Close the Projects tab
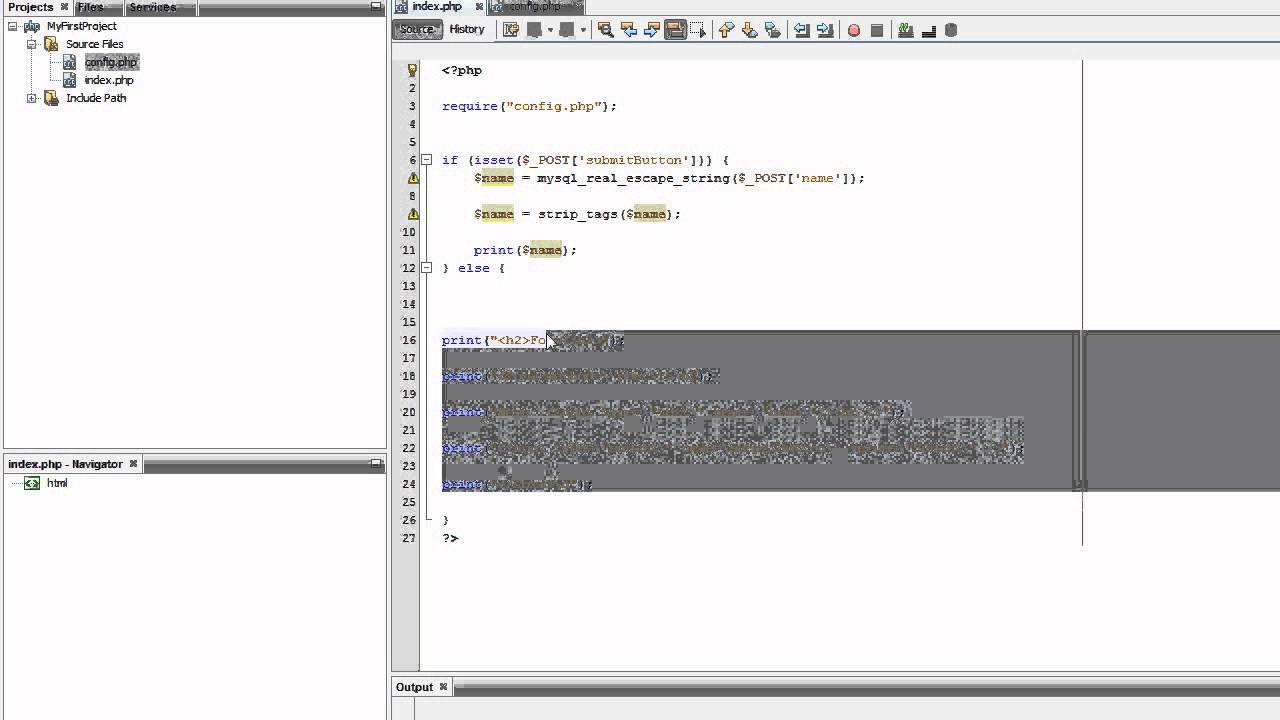The height and width of the screenshot is (720, 1280). (x=64, y=7)
